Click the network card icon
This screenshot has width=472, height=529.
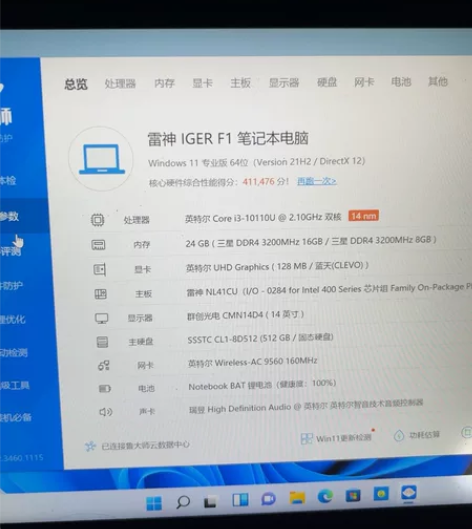(x=104, y=365)
